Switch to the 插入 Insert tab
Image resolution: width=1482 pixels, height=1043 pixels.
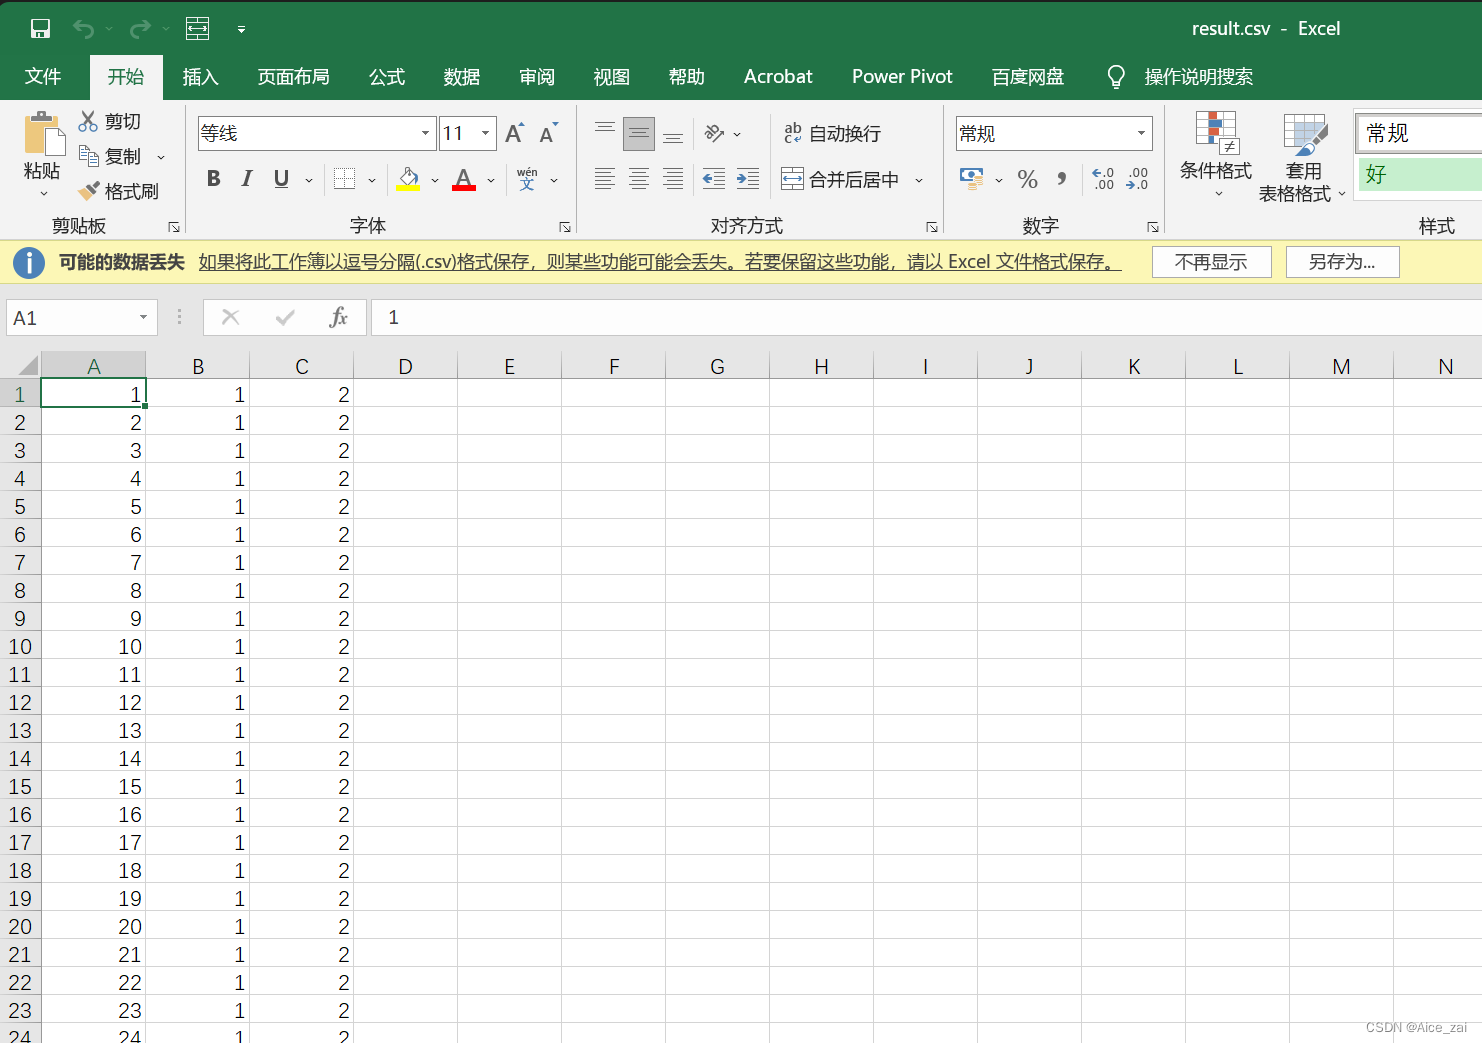click(x=200, y=77)
